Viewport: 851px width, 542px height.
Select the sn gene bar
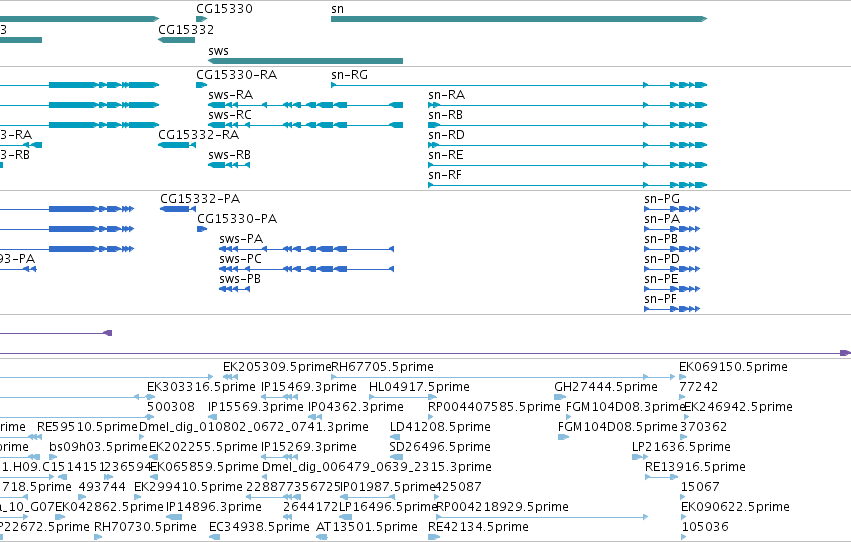(519, 19)
